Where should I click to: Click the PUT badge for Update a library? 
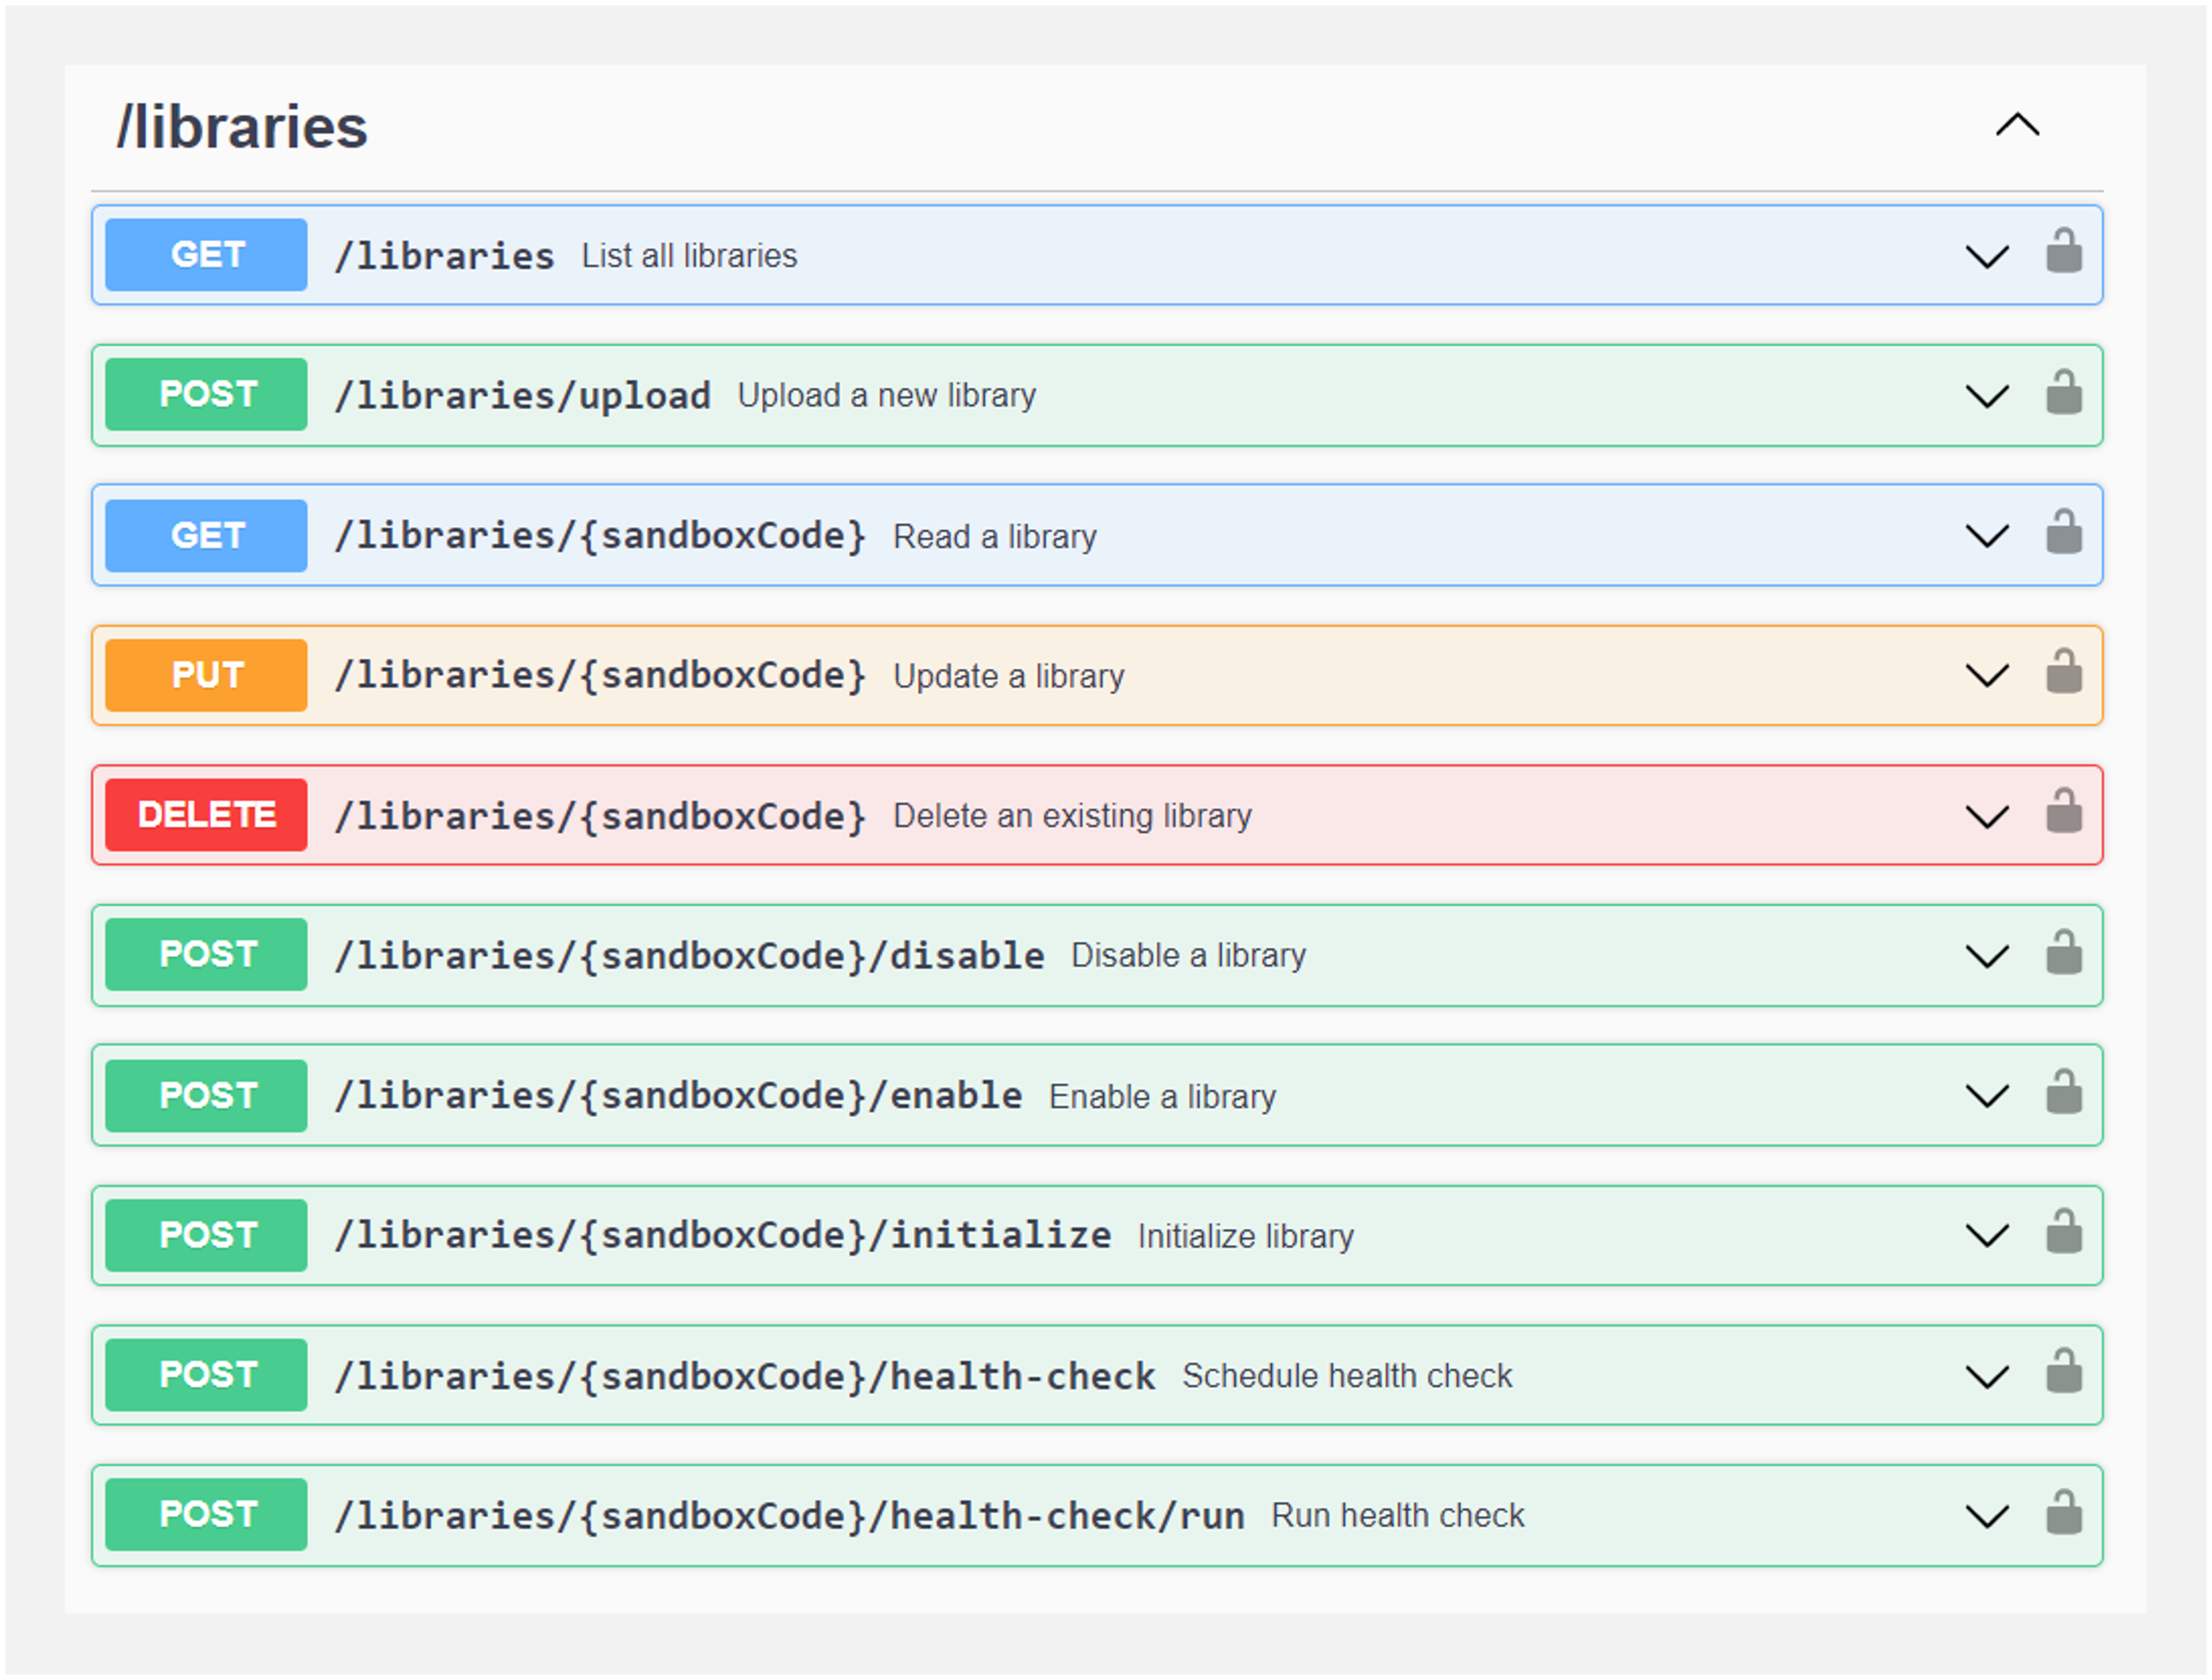pyautogui.click(x=206, y=675)
